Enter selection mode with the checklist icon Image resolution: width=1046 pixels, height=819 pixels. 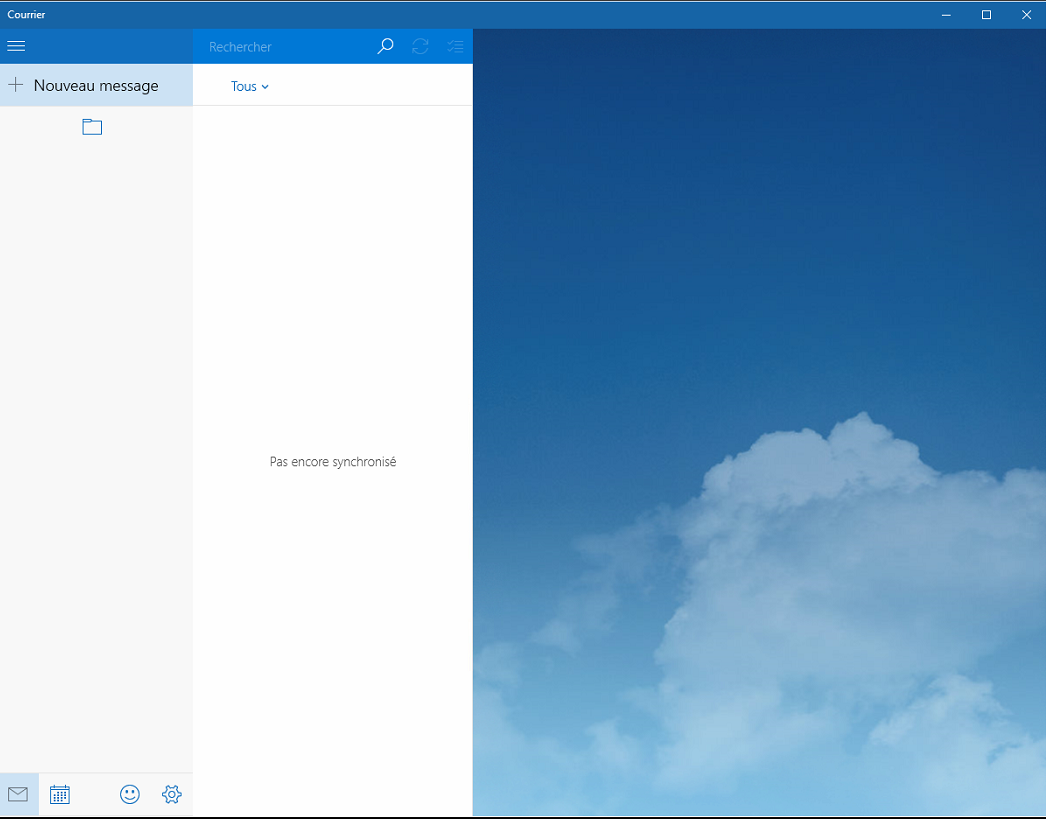click(456, 46)
